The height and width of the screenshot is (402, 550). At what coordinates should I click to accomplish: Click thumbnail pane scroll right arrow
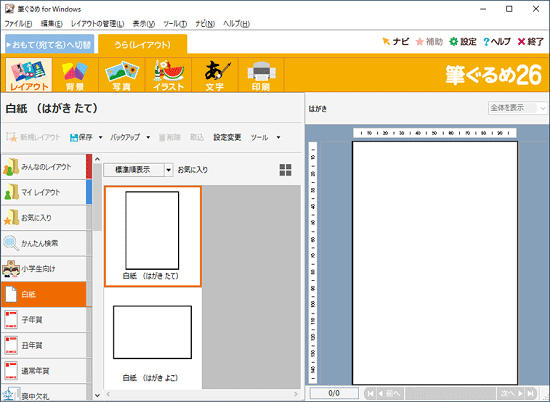296,394
